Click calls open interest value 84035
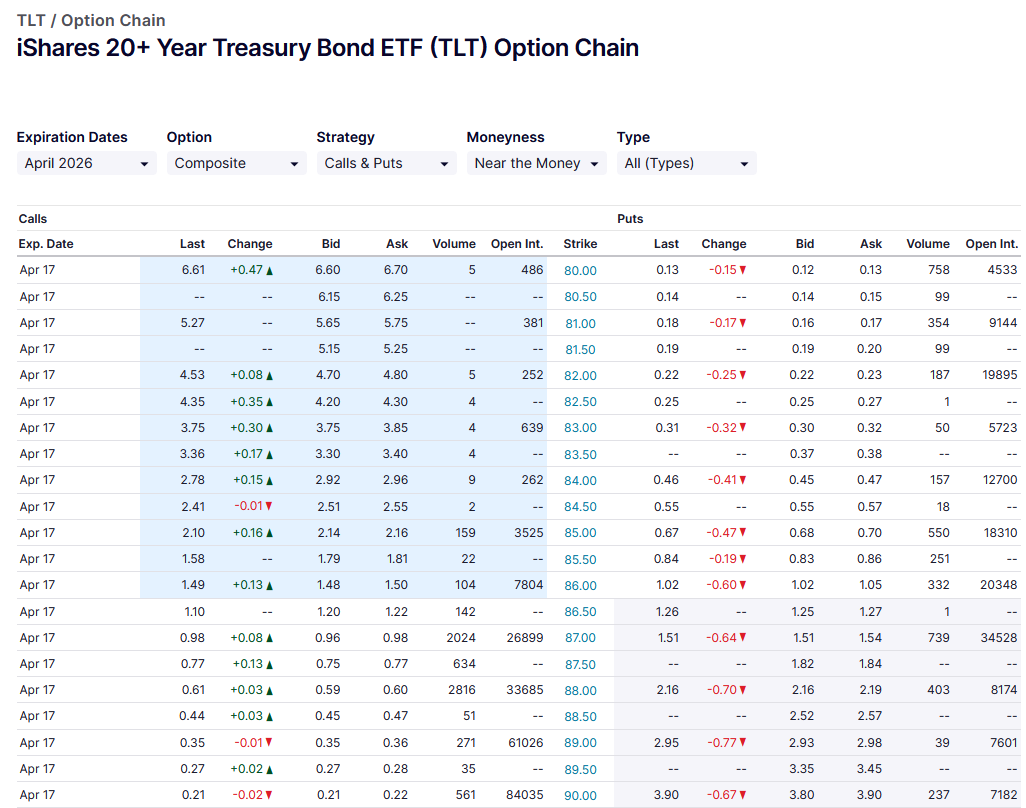Image resolution: width=1026 pixels, height=808 pixels. pyautogui.click(x=525, y=794)
